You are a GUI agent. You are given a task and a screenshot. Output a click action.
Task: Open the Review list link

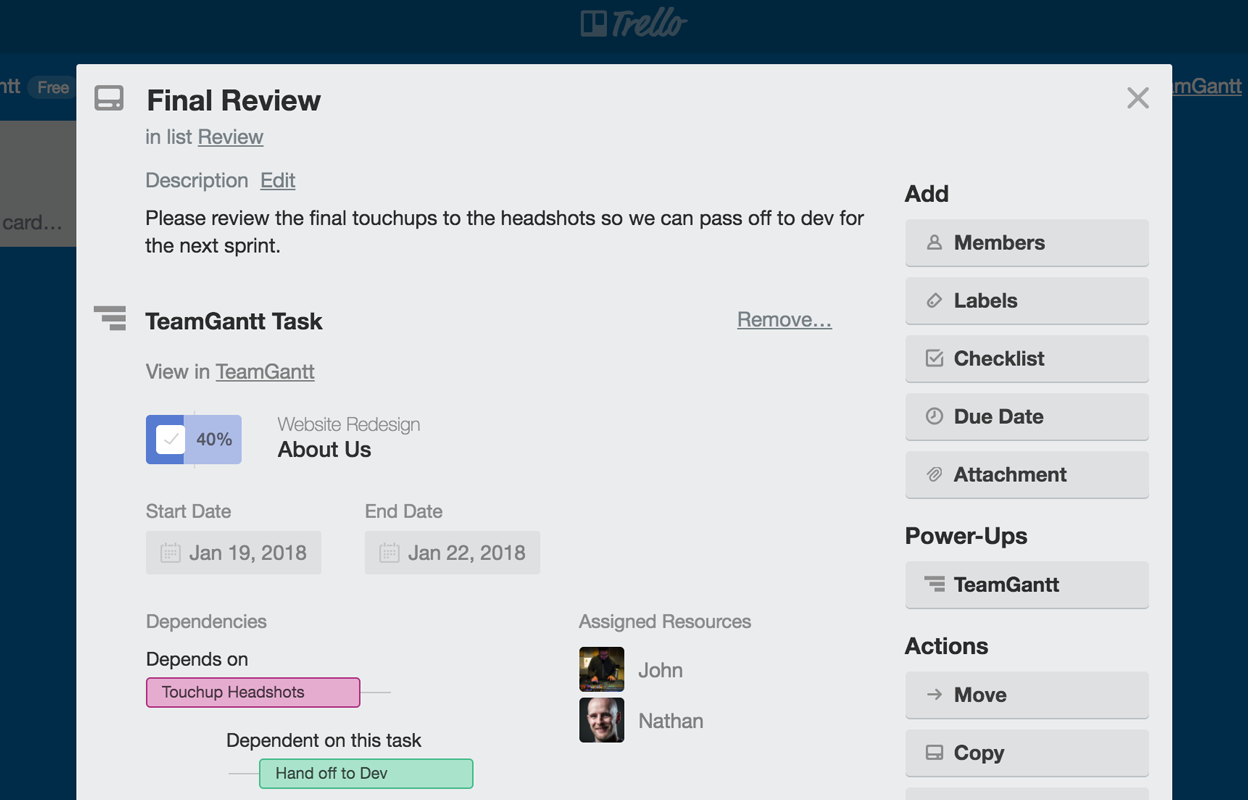click(230, 136)
